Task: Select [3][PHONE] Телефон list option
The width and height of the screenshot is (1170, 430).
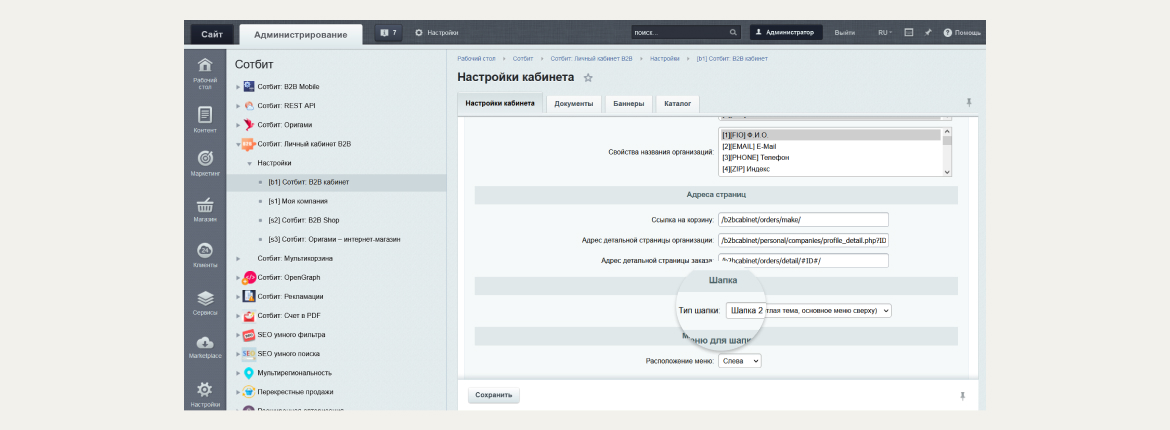Action: tap(830, 158)
